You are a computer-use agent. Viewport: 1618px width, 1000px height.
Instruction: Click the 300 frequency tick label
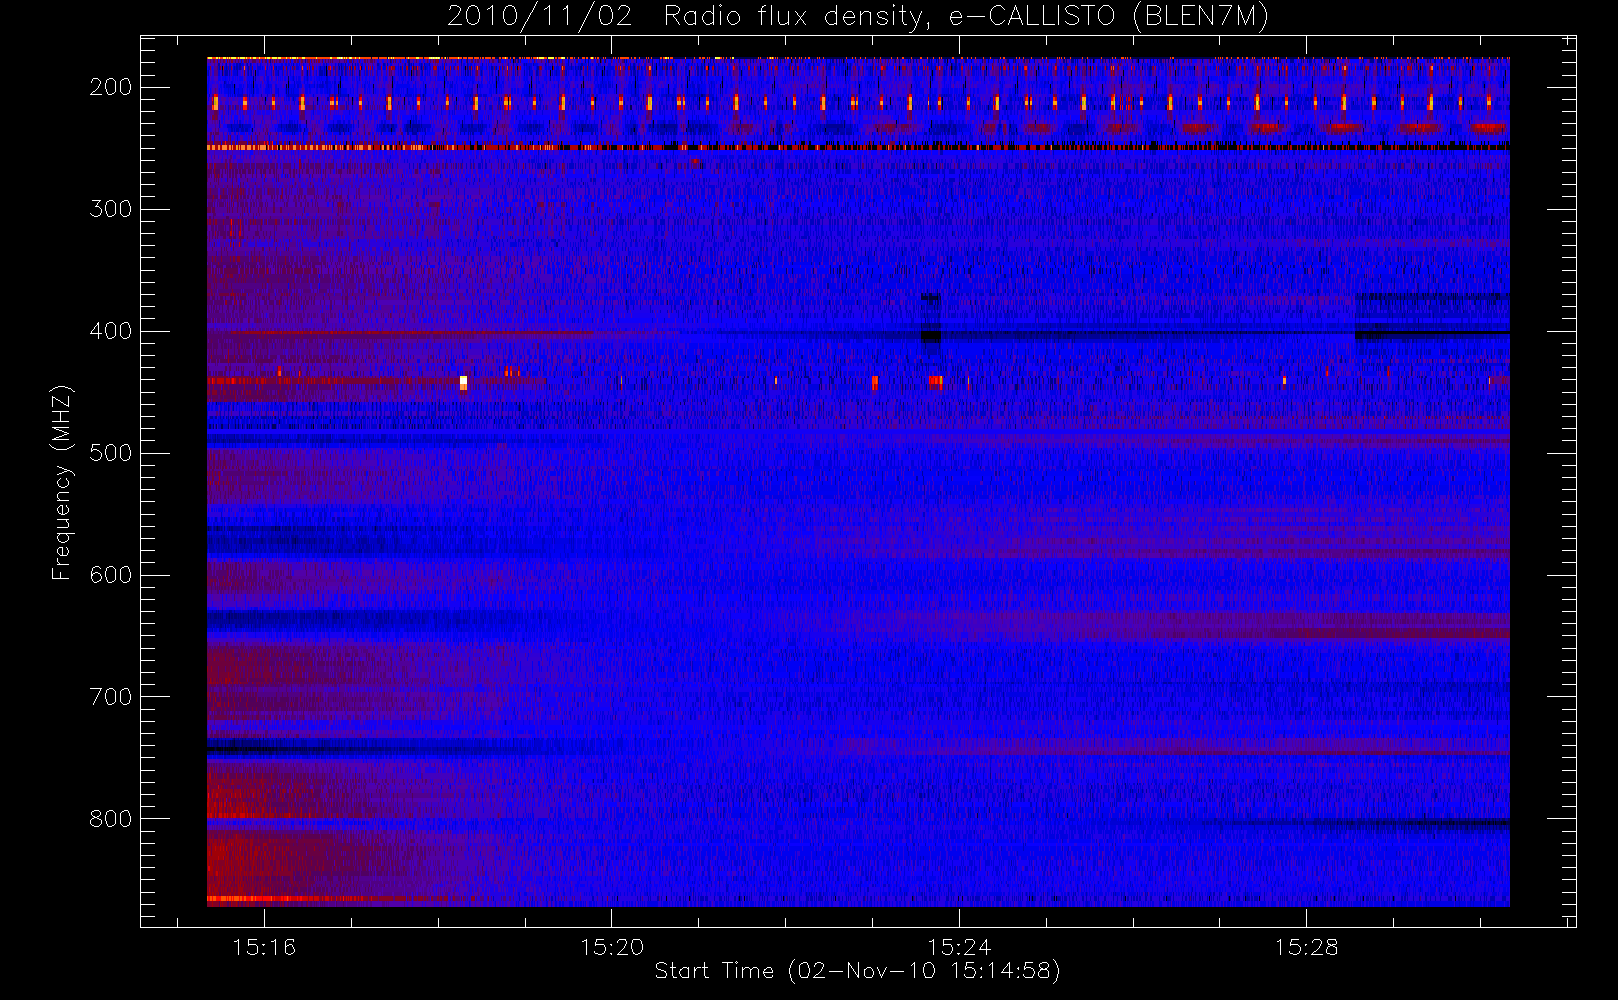[x=111, y=209]
